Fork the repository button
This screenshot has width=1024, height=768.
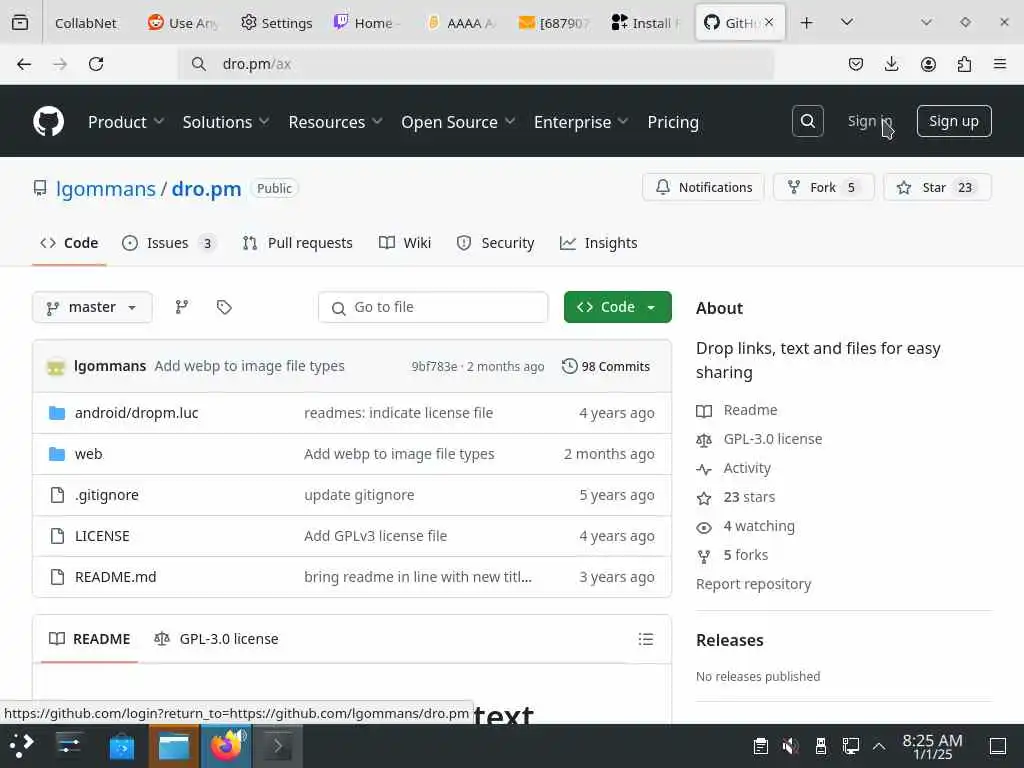click(x=823, y=187)
